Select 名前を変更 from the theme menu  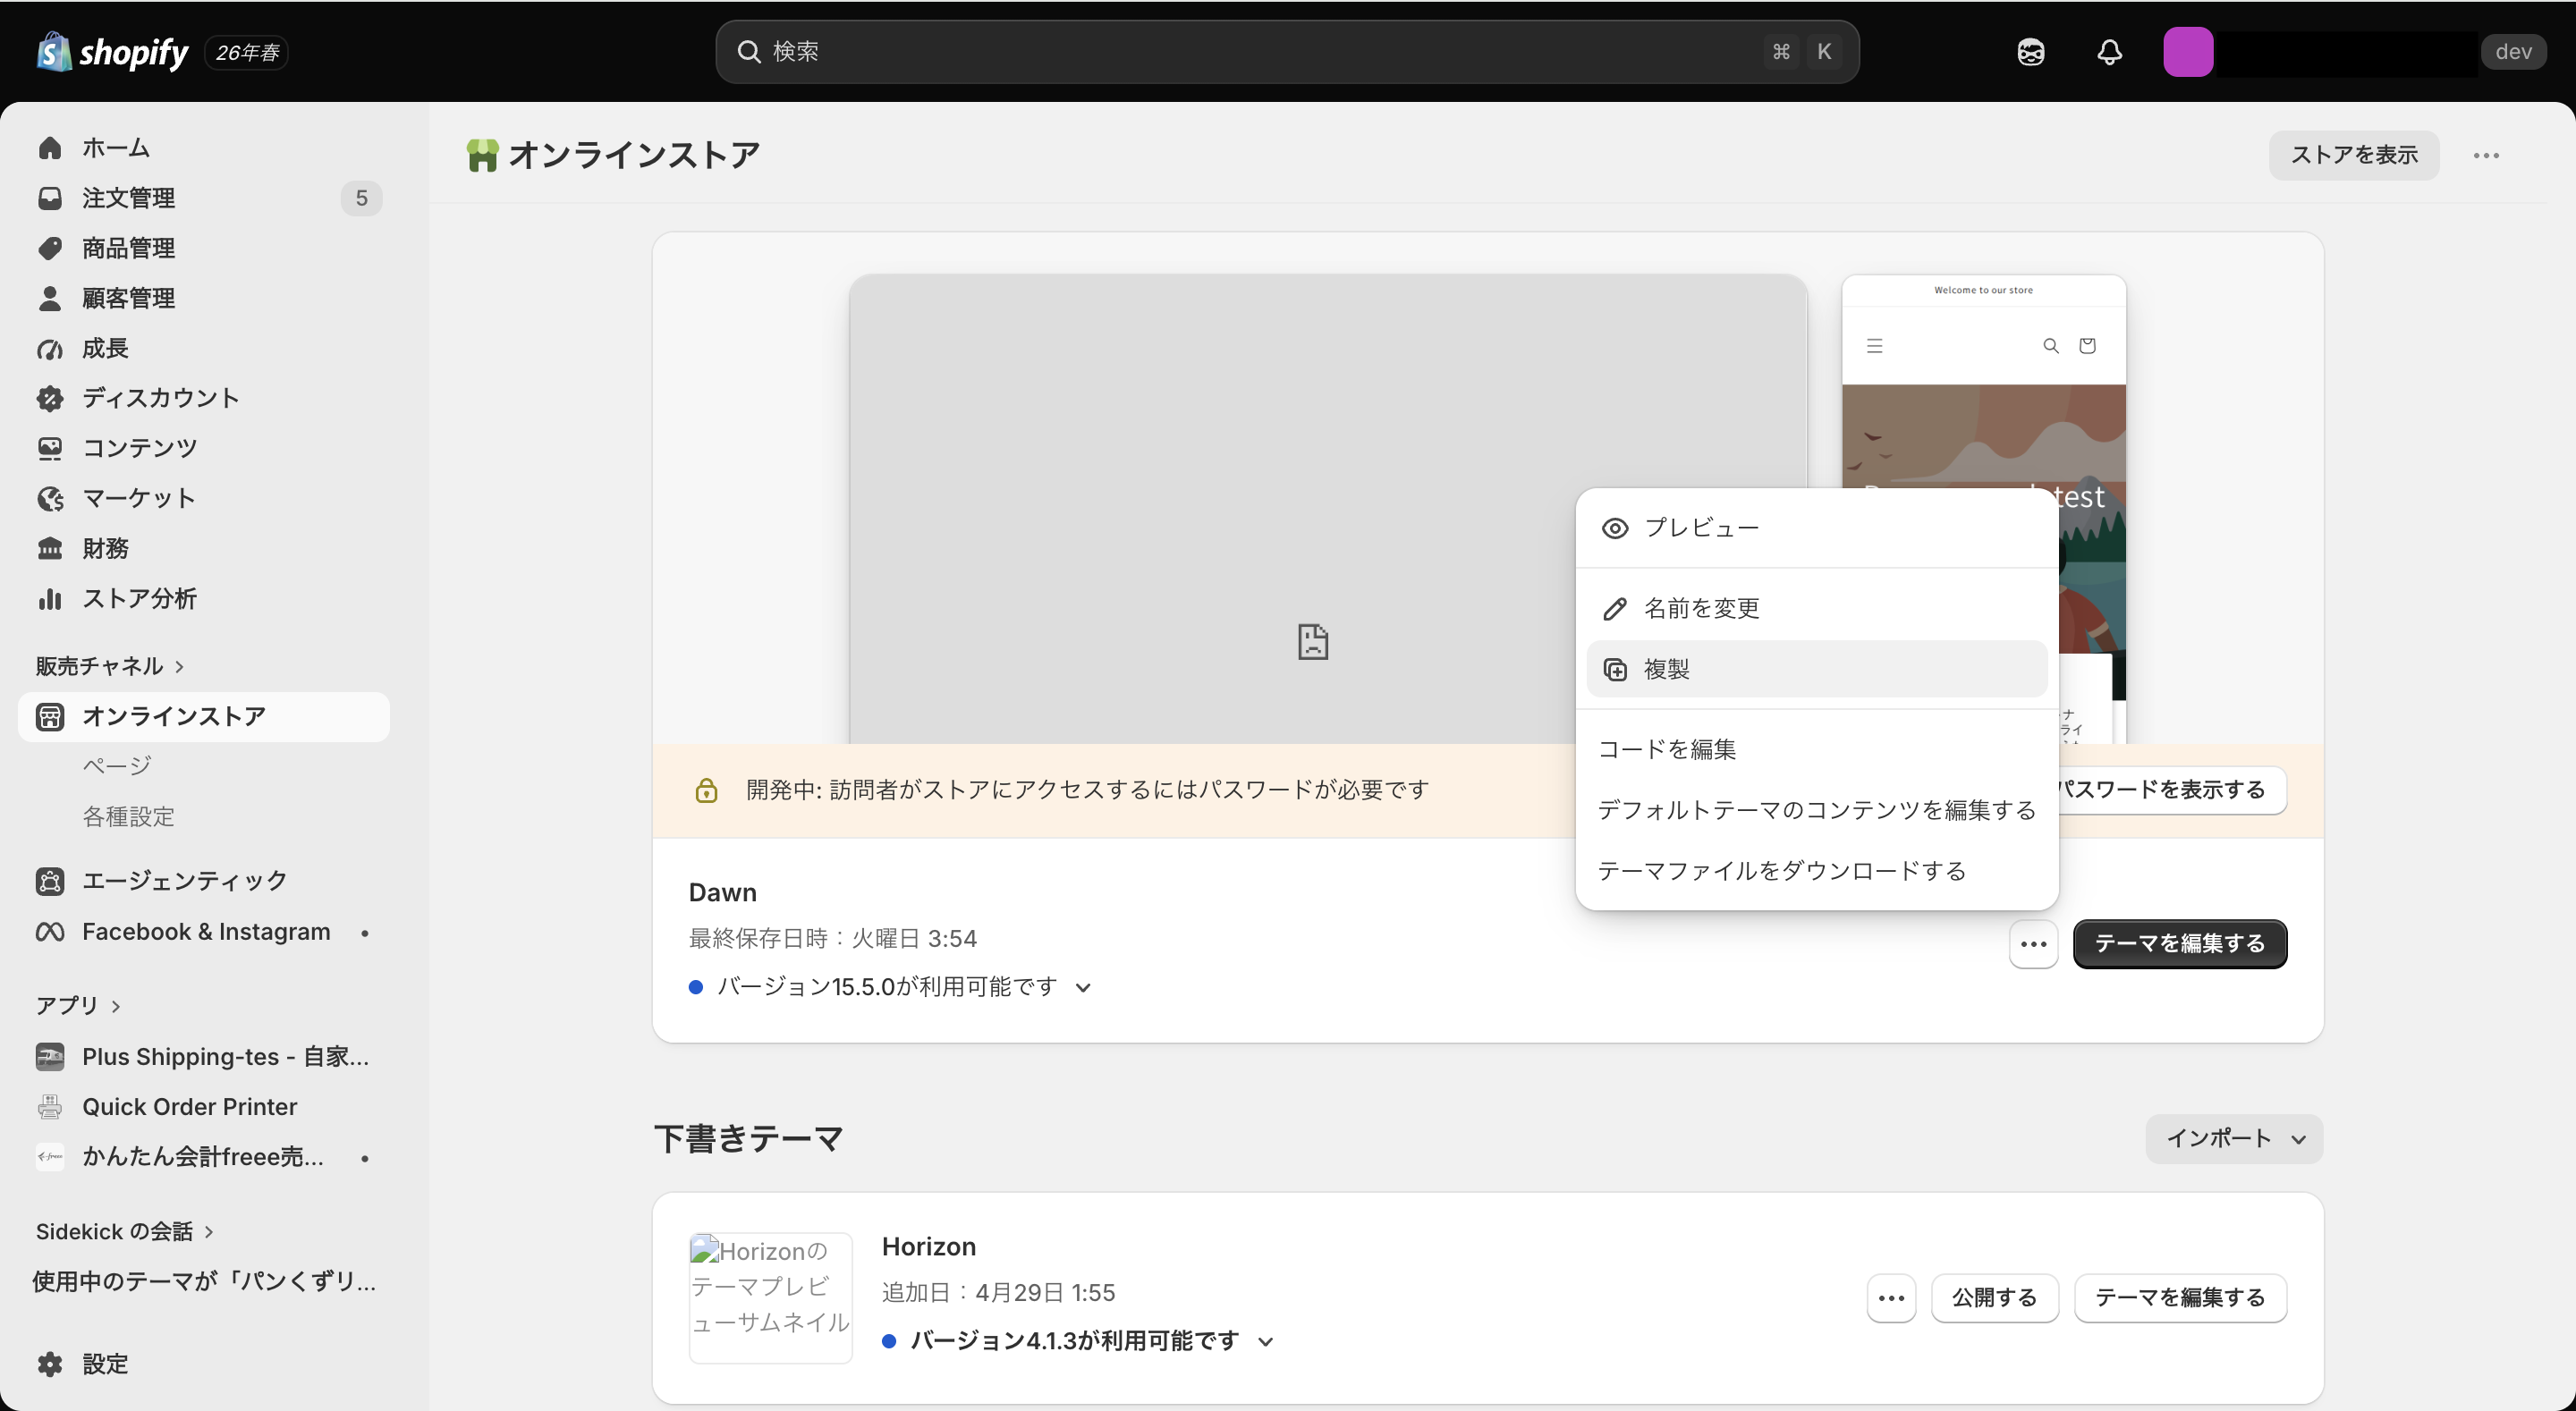(x=1816, y=608)
